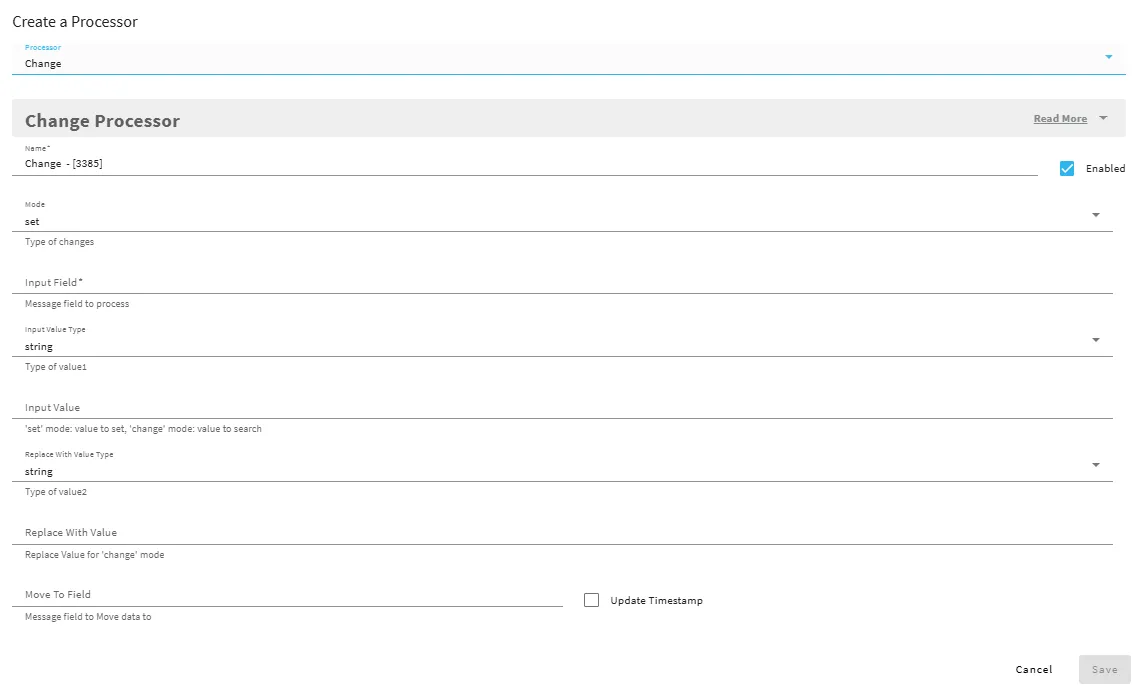Click the "Replace Value for 'change' mode" hint
The height and width of the screenshot is (687, 1136).
coord(94,555)
